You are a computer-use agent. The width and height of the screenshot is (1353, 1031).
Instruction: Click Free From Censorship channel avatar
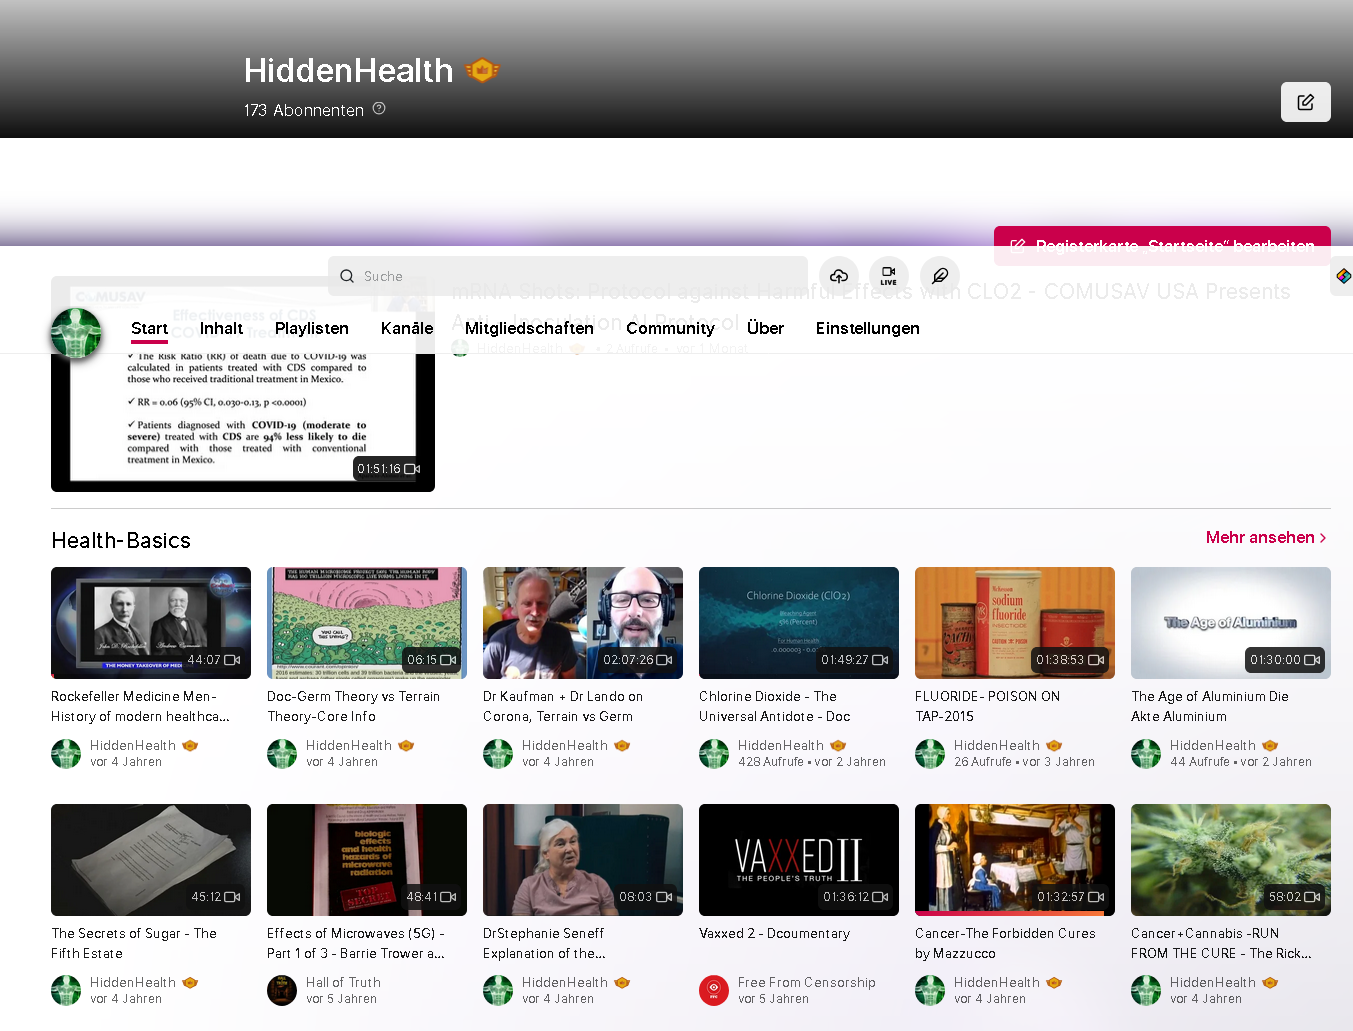pyautogui.click(x=714, y=990)
